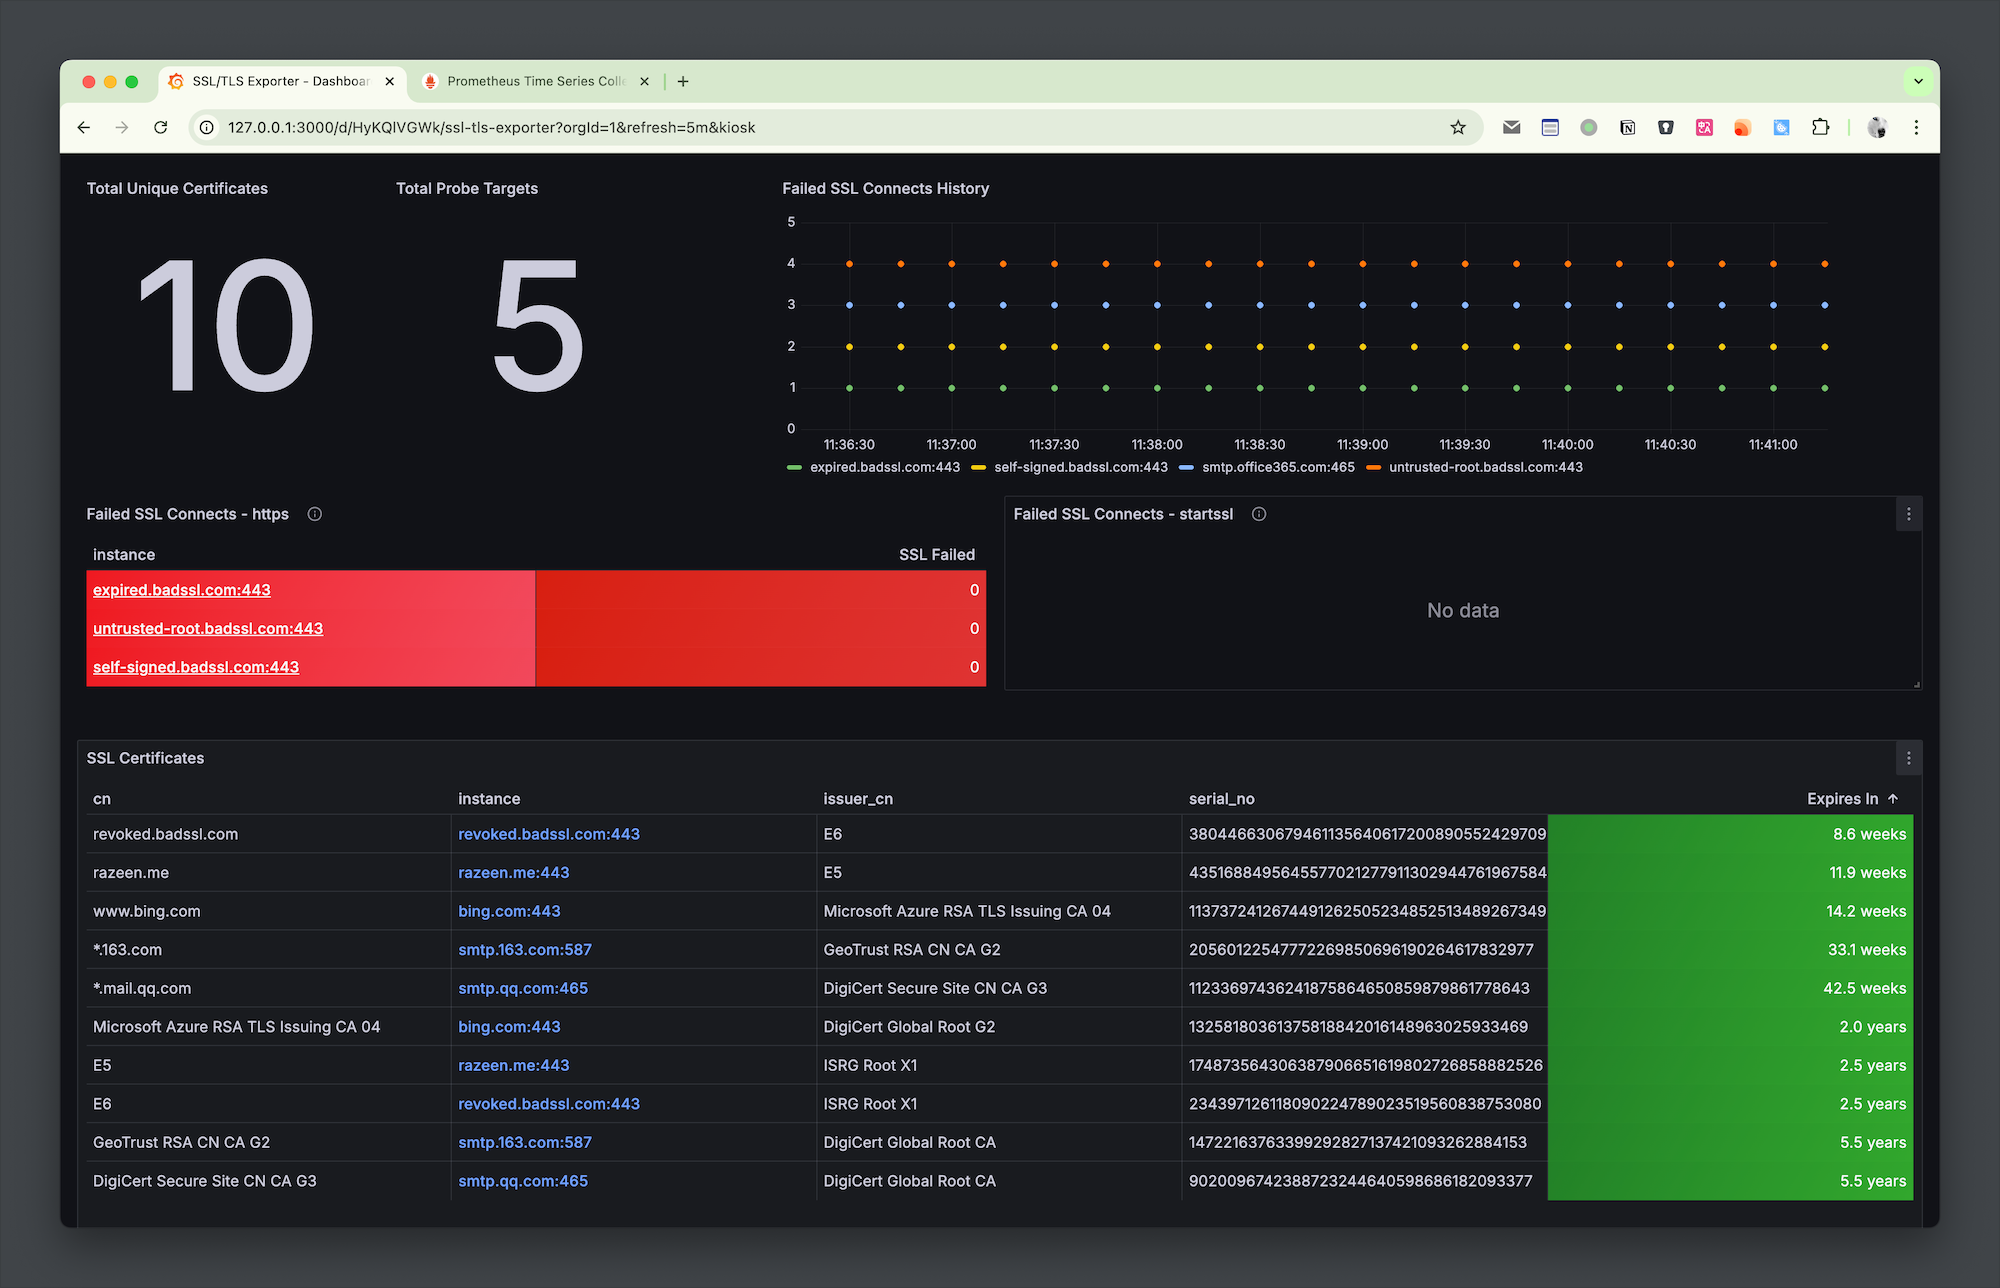Sort by cn column header
The width and height of the screenshot is (2000, 1288).
point(102,798)
